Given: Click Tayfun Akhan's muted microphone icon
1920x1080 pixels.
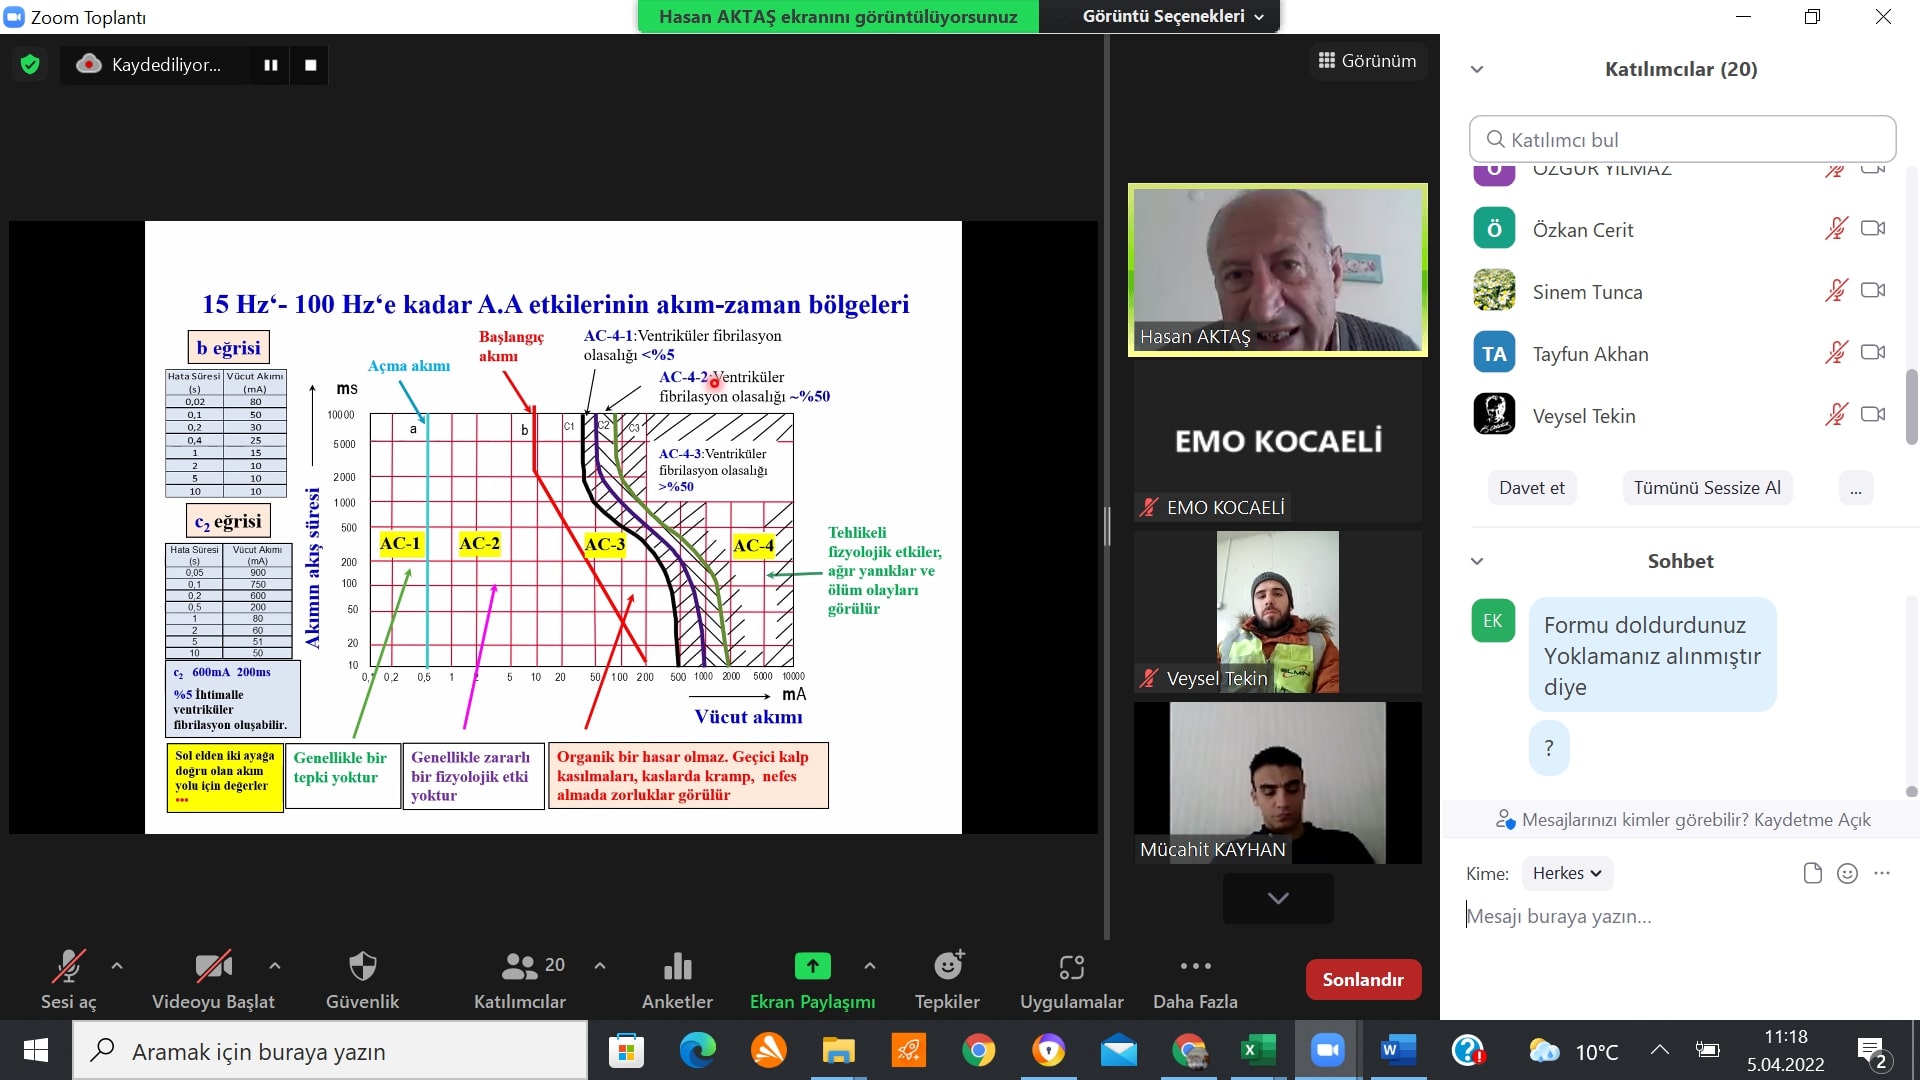Looking at the screenshot, I should (x=1836, y=353).
